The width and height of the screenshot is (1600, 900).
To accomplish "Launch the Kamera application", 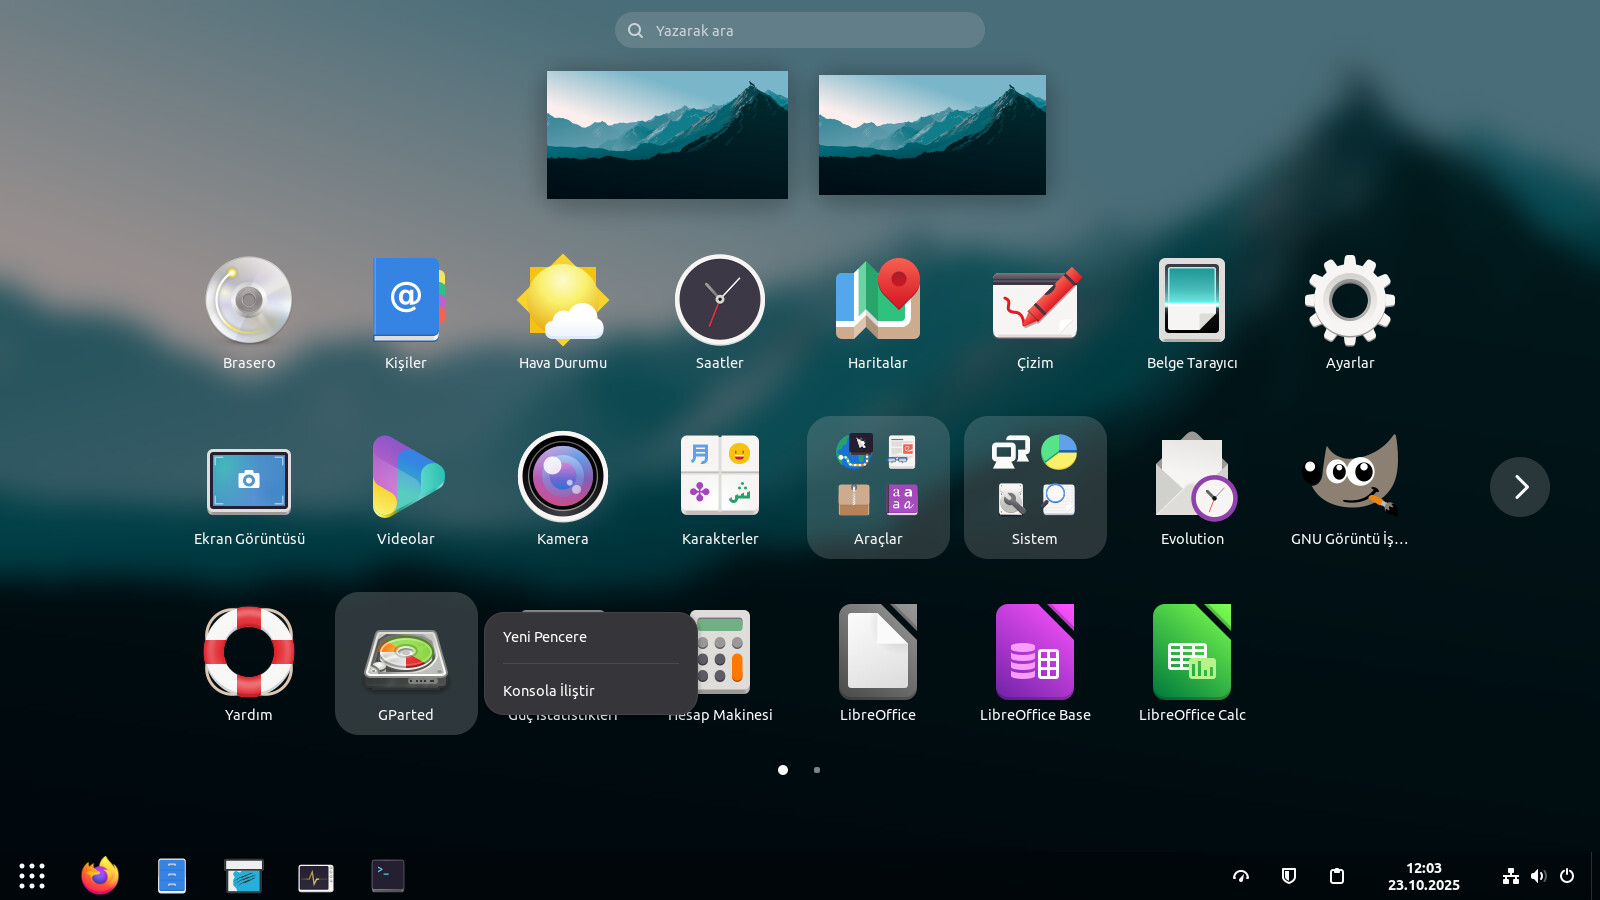I will pyautogui.click(x=563, y=477).
